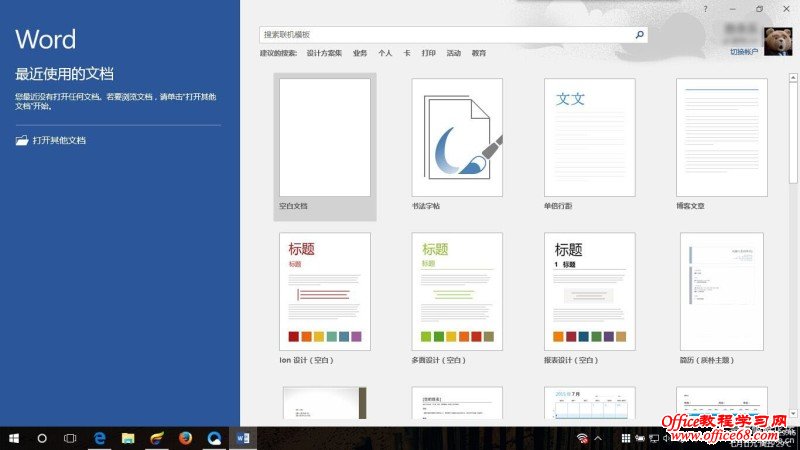
Task: Select the 业务 suggested search category
Action: click(x=360, y=53)
